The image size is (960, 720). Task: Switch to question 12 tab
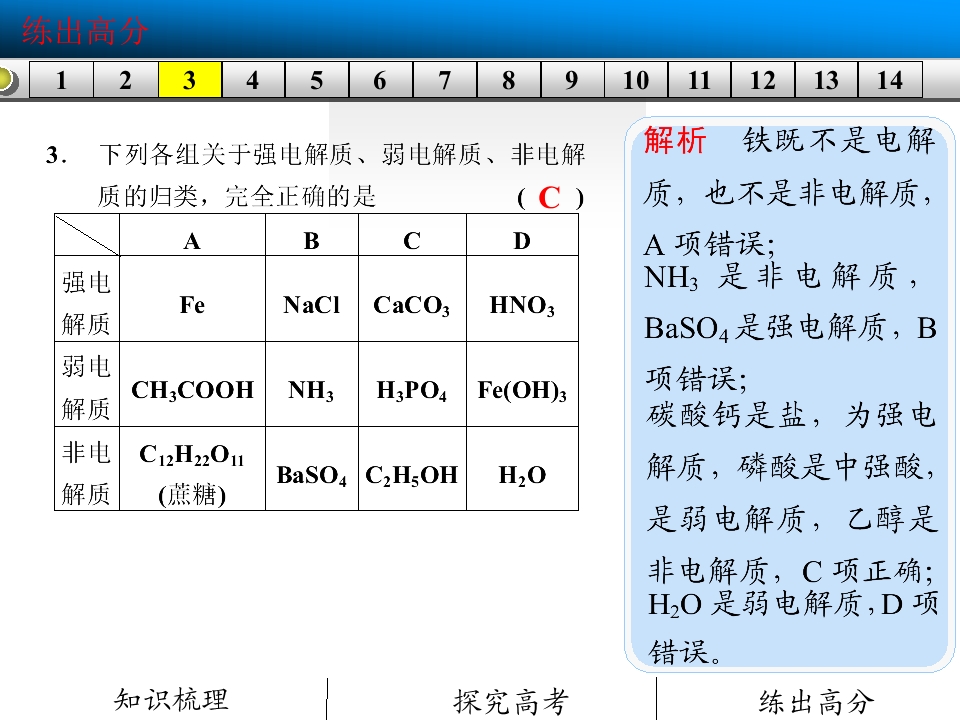coord(763,80)
